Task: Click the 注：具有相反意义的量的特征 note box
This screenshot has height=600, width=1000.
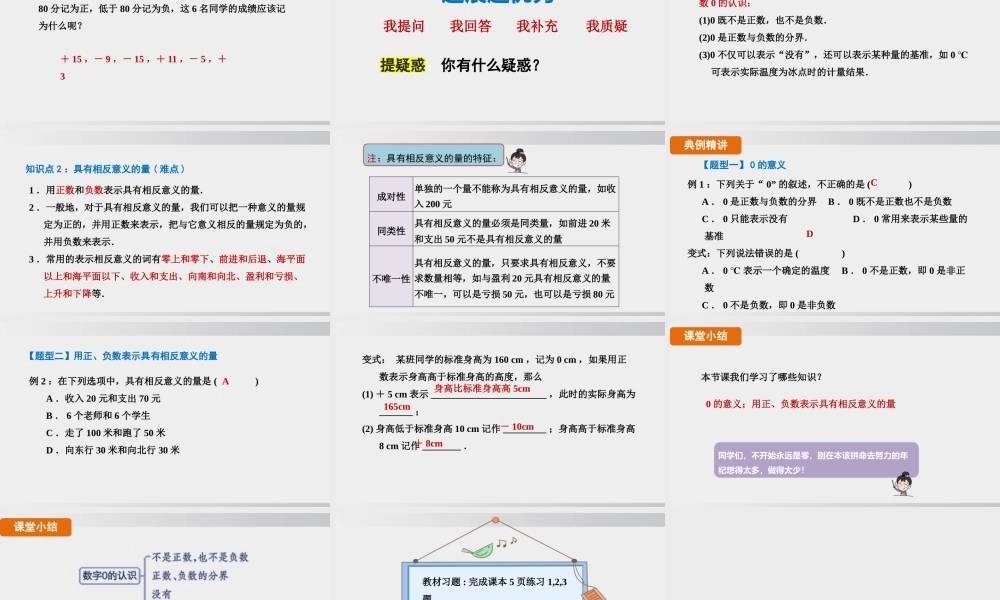Action: (434, 157)
